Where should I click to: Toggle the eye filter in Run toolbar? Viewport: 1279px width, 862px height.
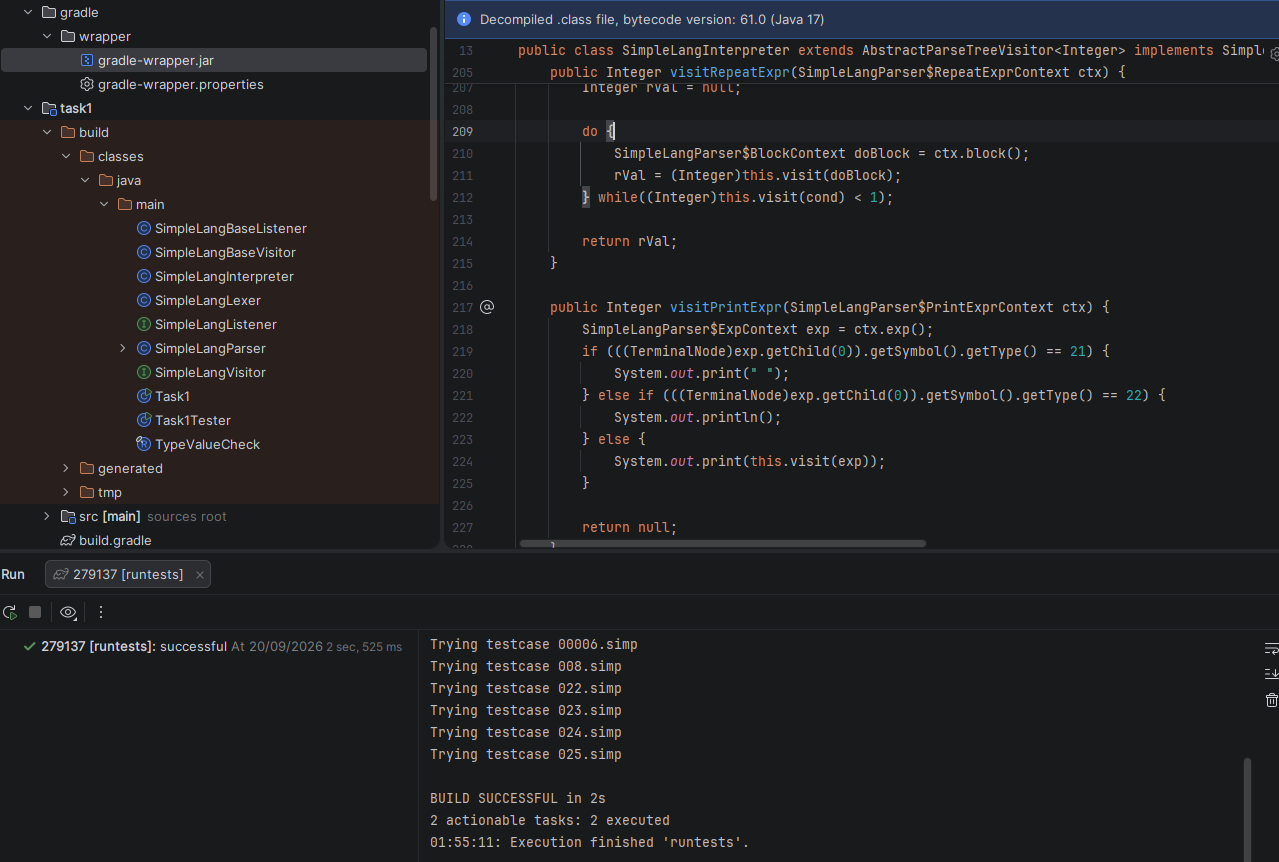[68, 612]
